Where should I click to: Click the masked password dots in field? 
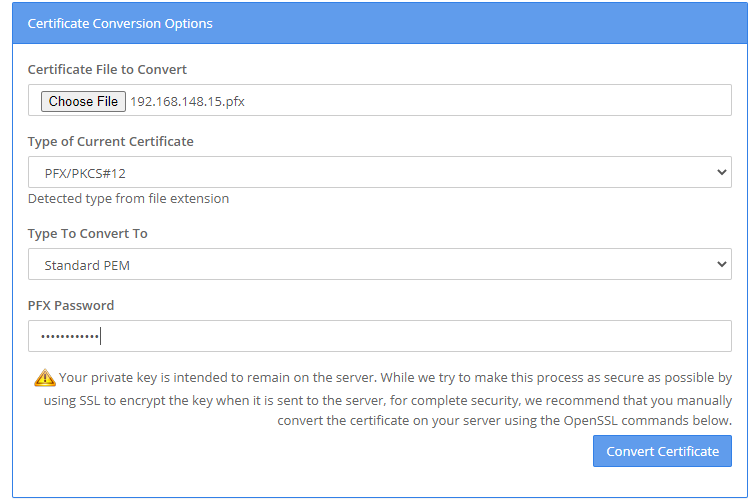pos(70,337)
